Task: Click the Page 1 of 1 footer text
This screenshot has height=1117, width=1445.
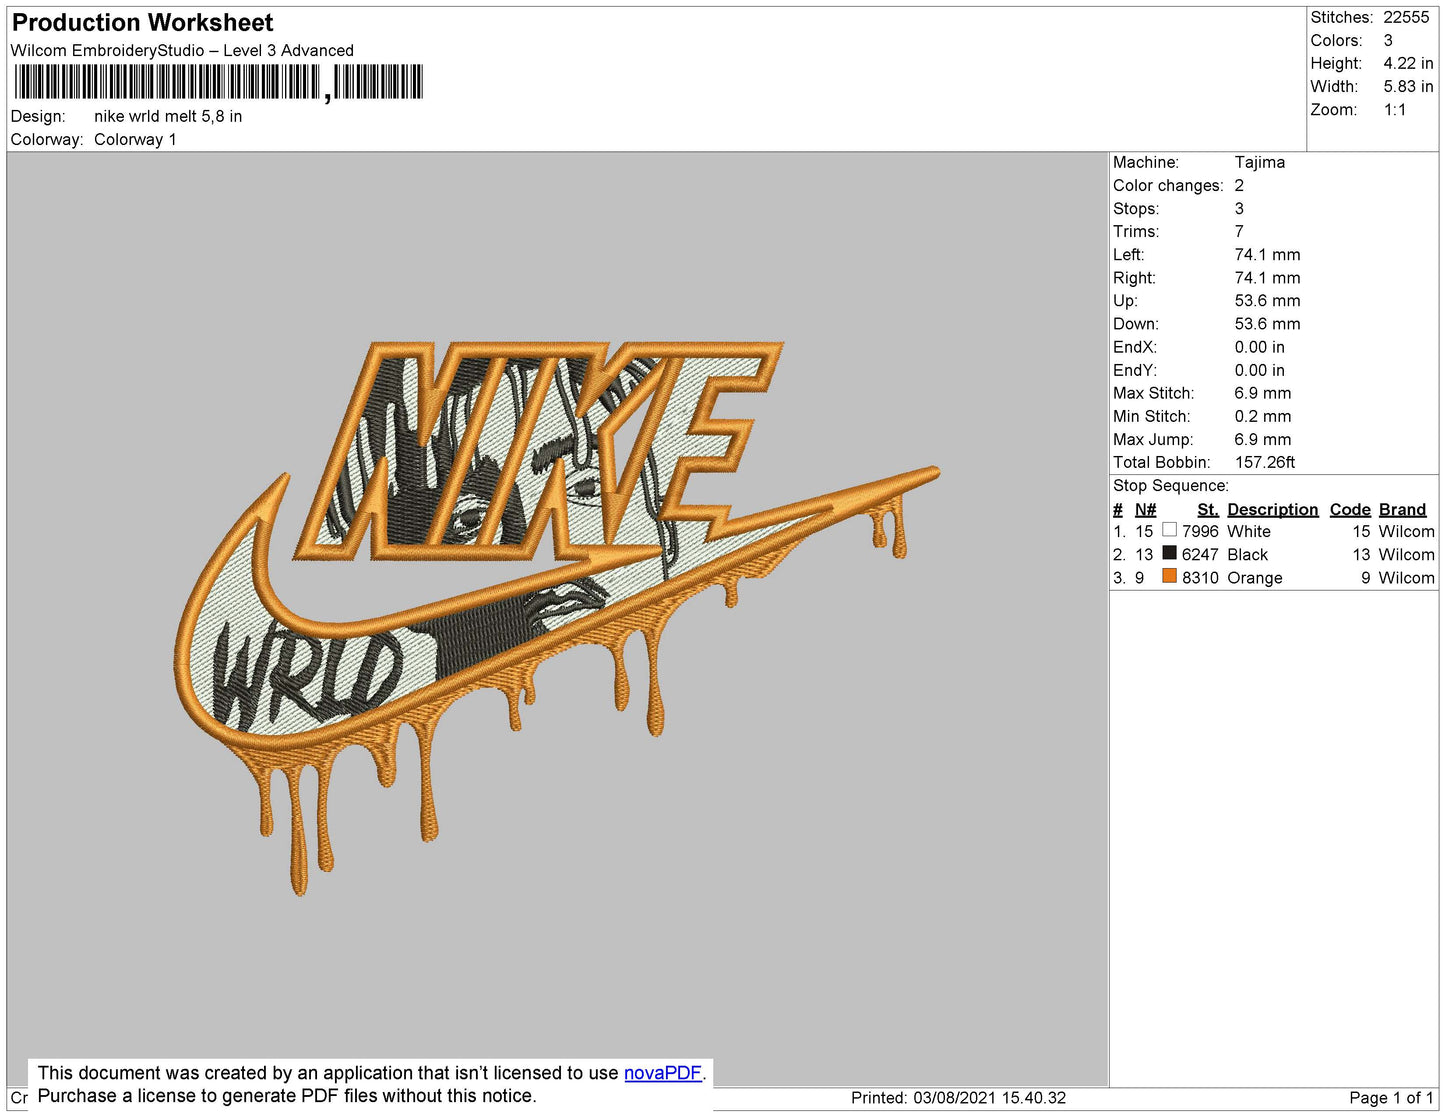Action: click(x=1391, y=1097)
